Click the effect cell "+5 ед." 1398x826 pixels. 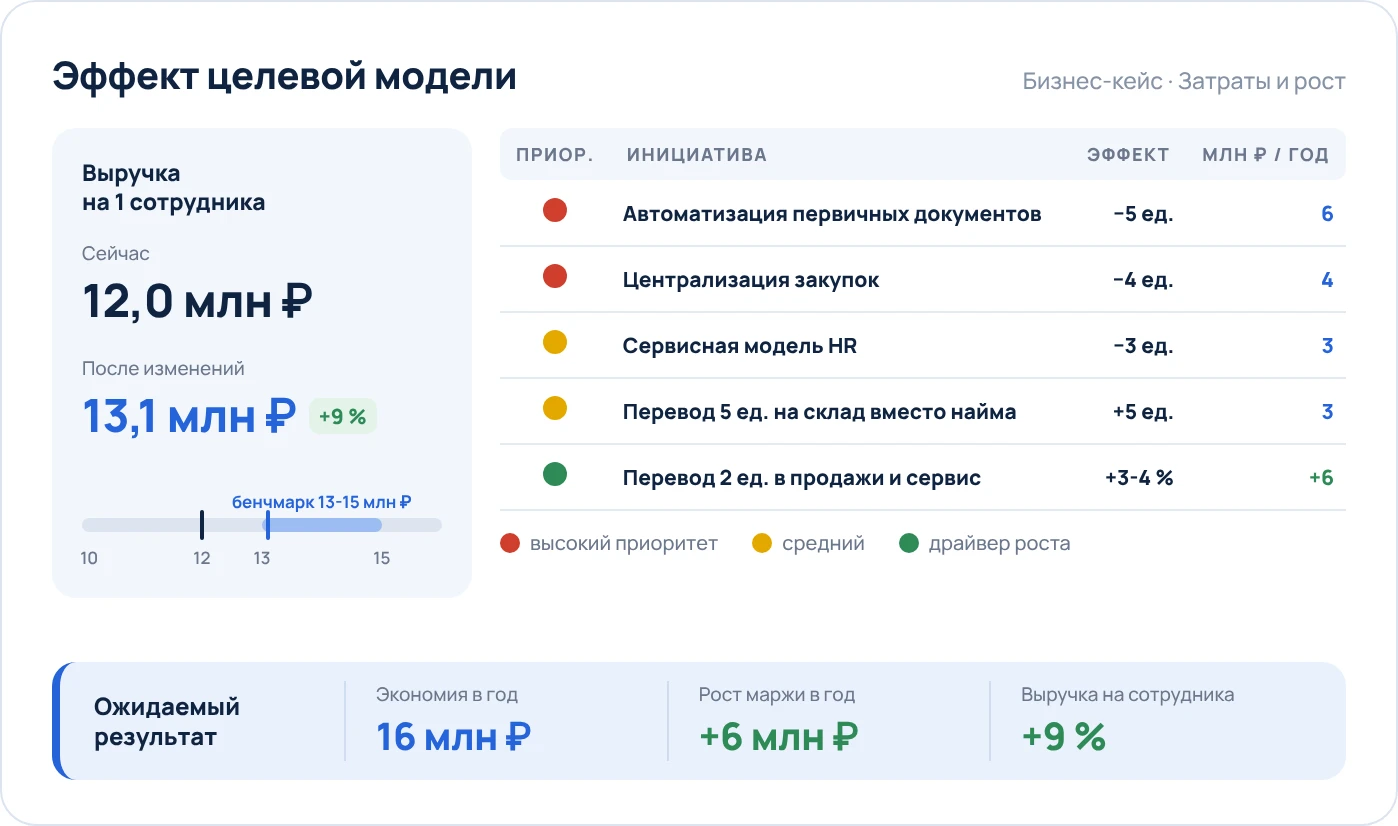click(x=1143, y=412)
